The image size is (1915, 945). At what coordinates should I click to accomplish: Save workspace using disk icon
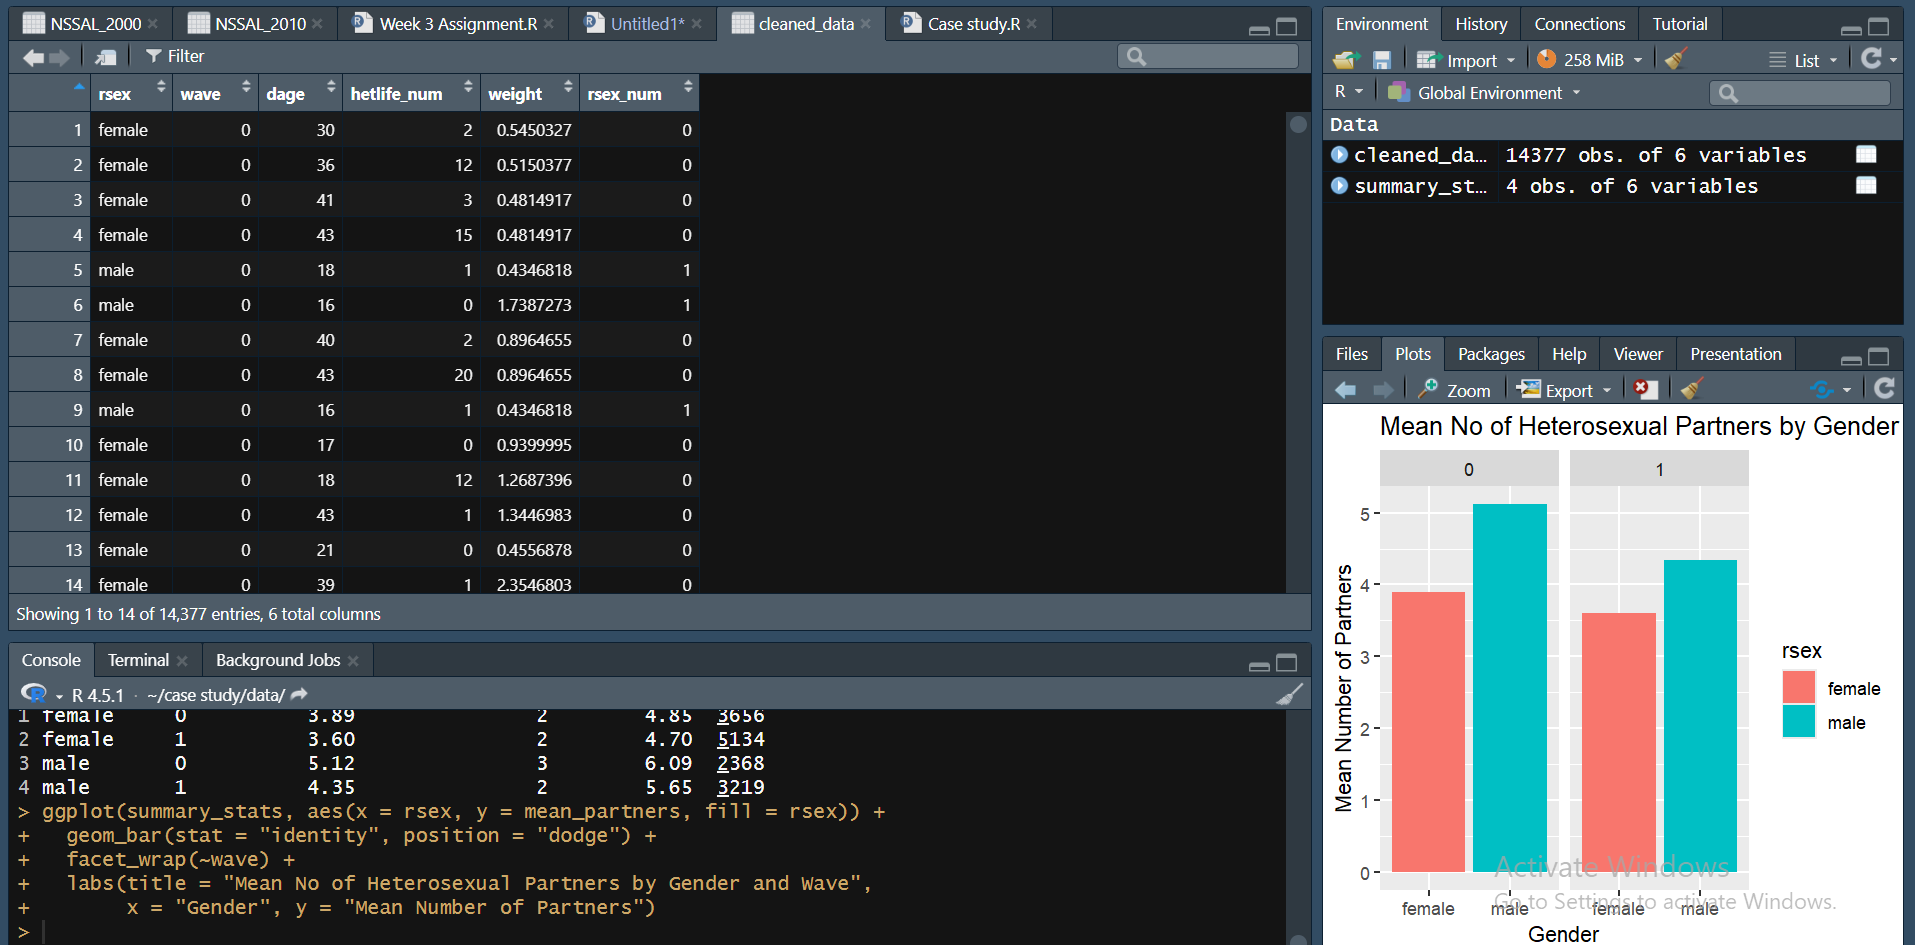point(1381,60)
